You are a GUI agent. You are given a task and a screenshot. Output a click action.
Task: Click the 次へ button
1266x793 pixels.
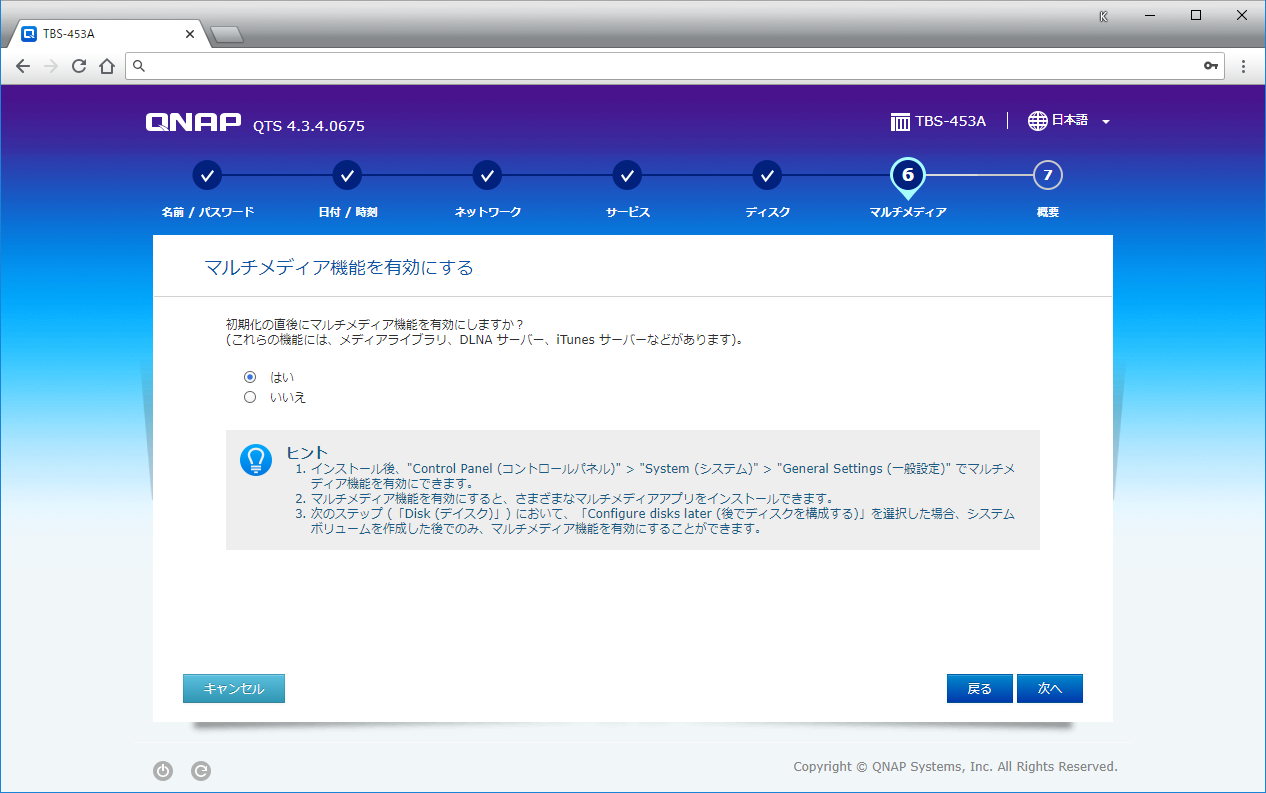click(x=1049, y=688)
